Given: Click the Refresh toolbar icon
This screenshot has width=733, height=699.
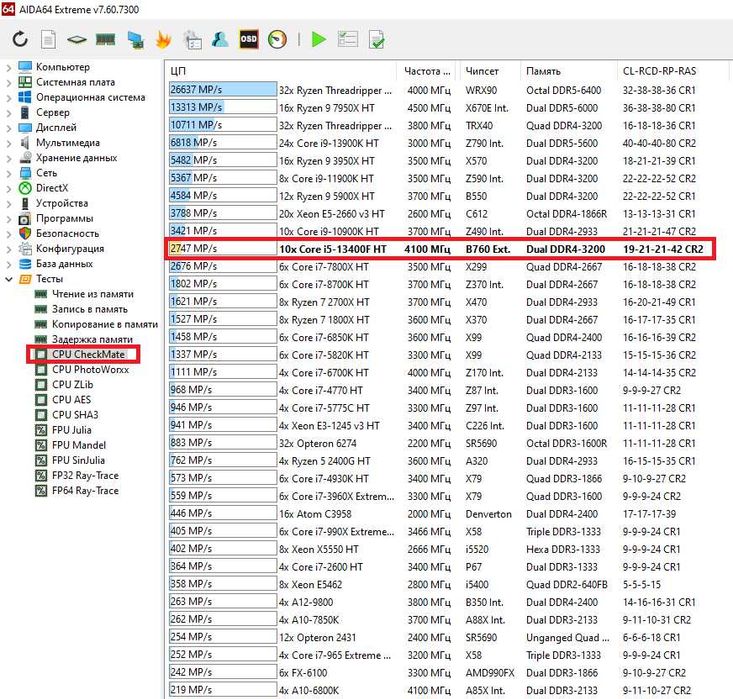Looking at the screenshot, I should (x=20, y=39).
